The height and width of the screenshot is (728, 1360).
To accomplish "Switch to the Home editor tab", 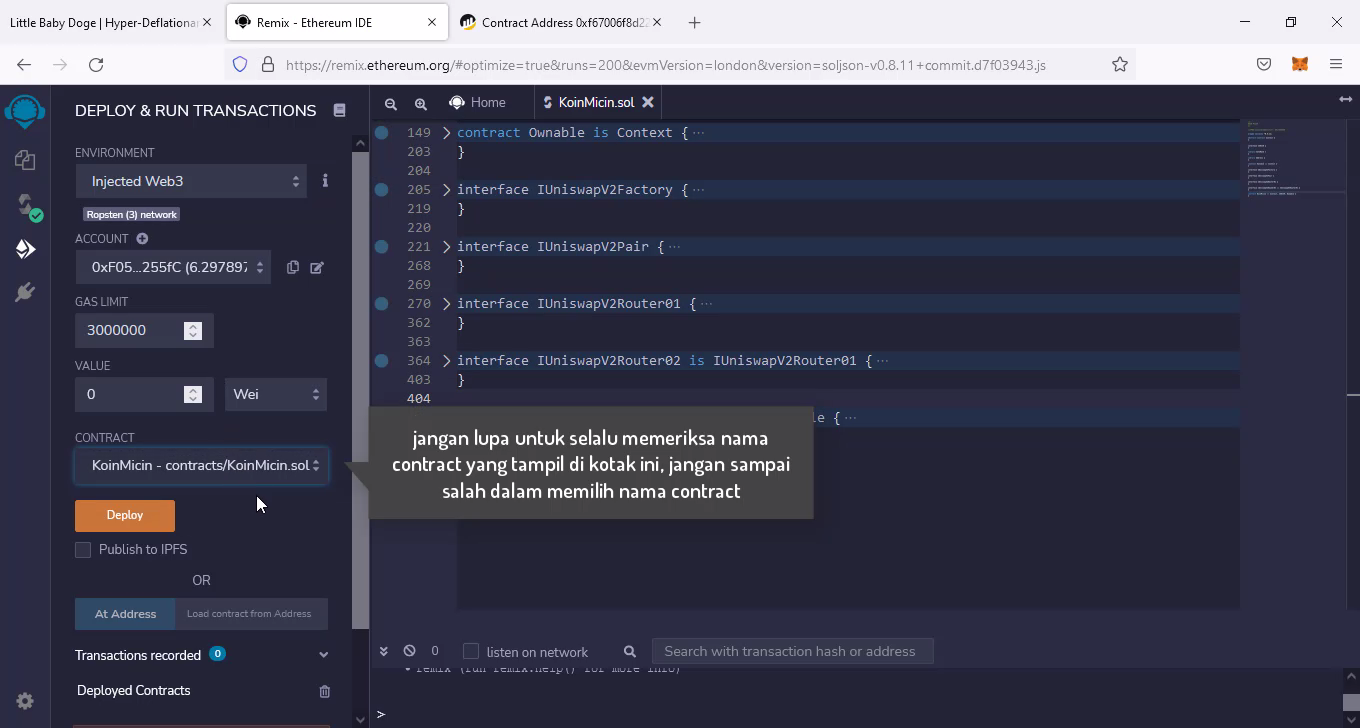I will [x=477, y=102].
